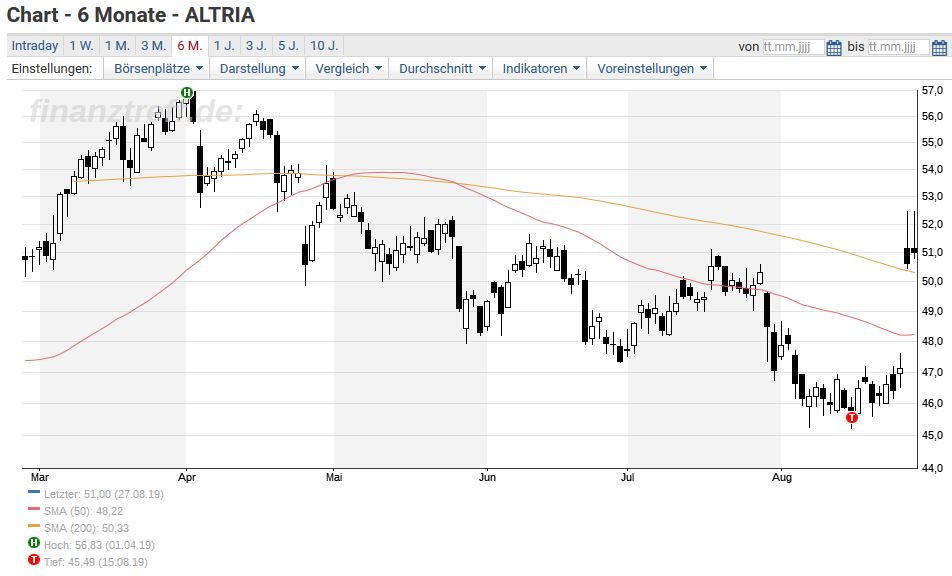
Task: Select the 6 M. timeframe tab
Action: point(190,46)
